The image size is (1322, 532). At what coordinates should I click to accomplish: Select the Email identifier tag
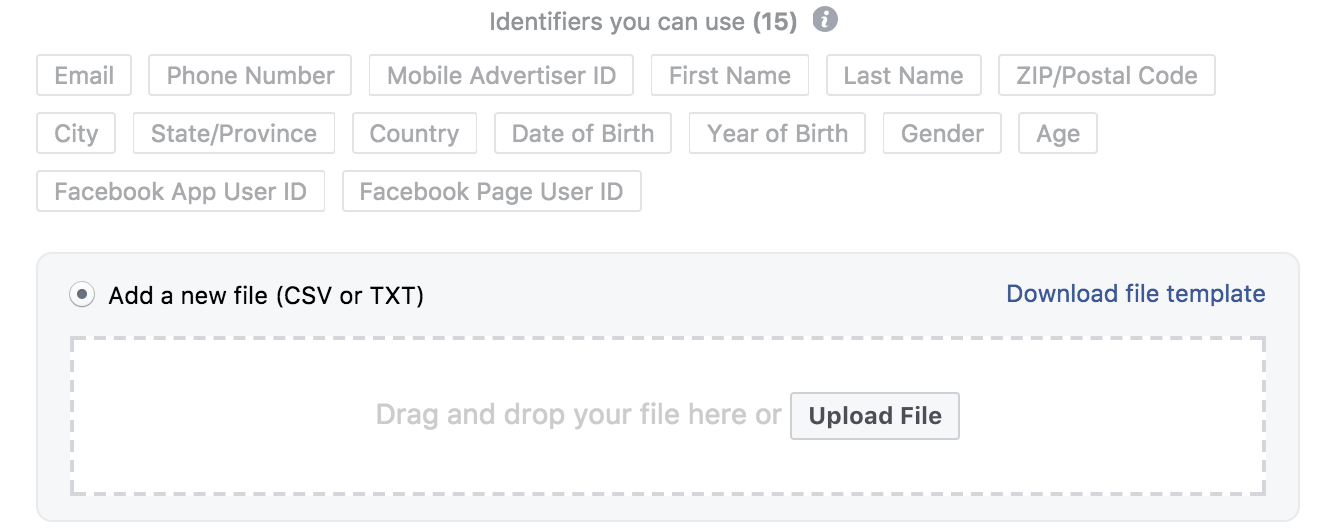click(x=84, y=75)
